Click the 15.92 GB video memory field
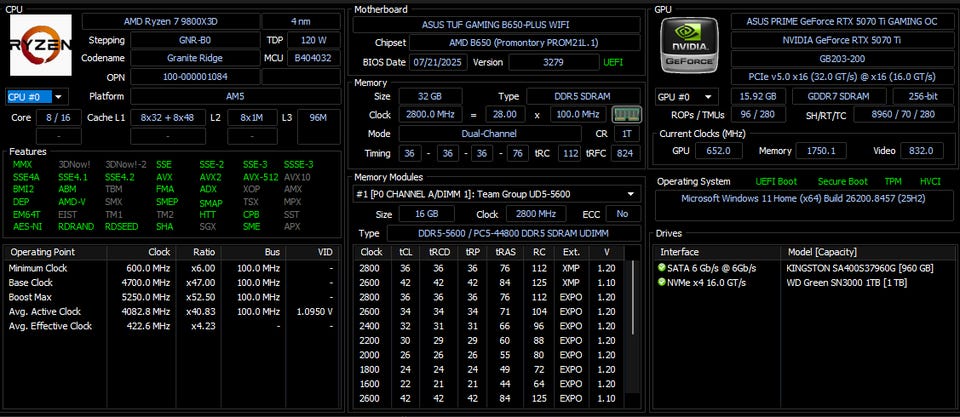The image size is (960, 417). click(759, 97)
